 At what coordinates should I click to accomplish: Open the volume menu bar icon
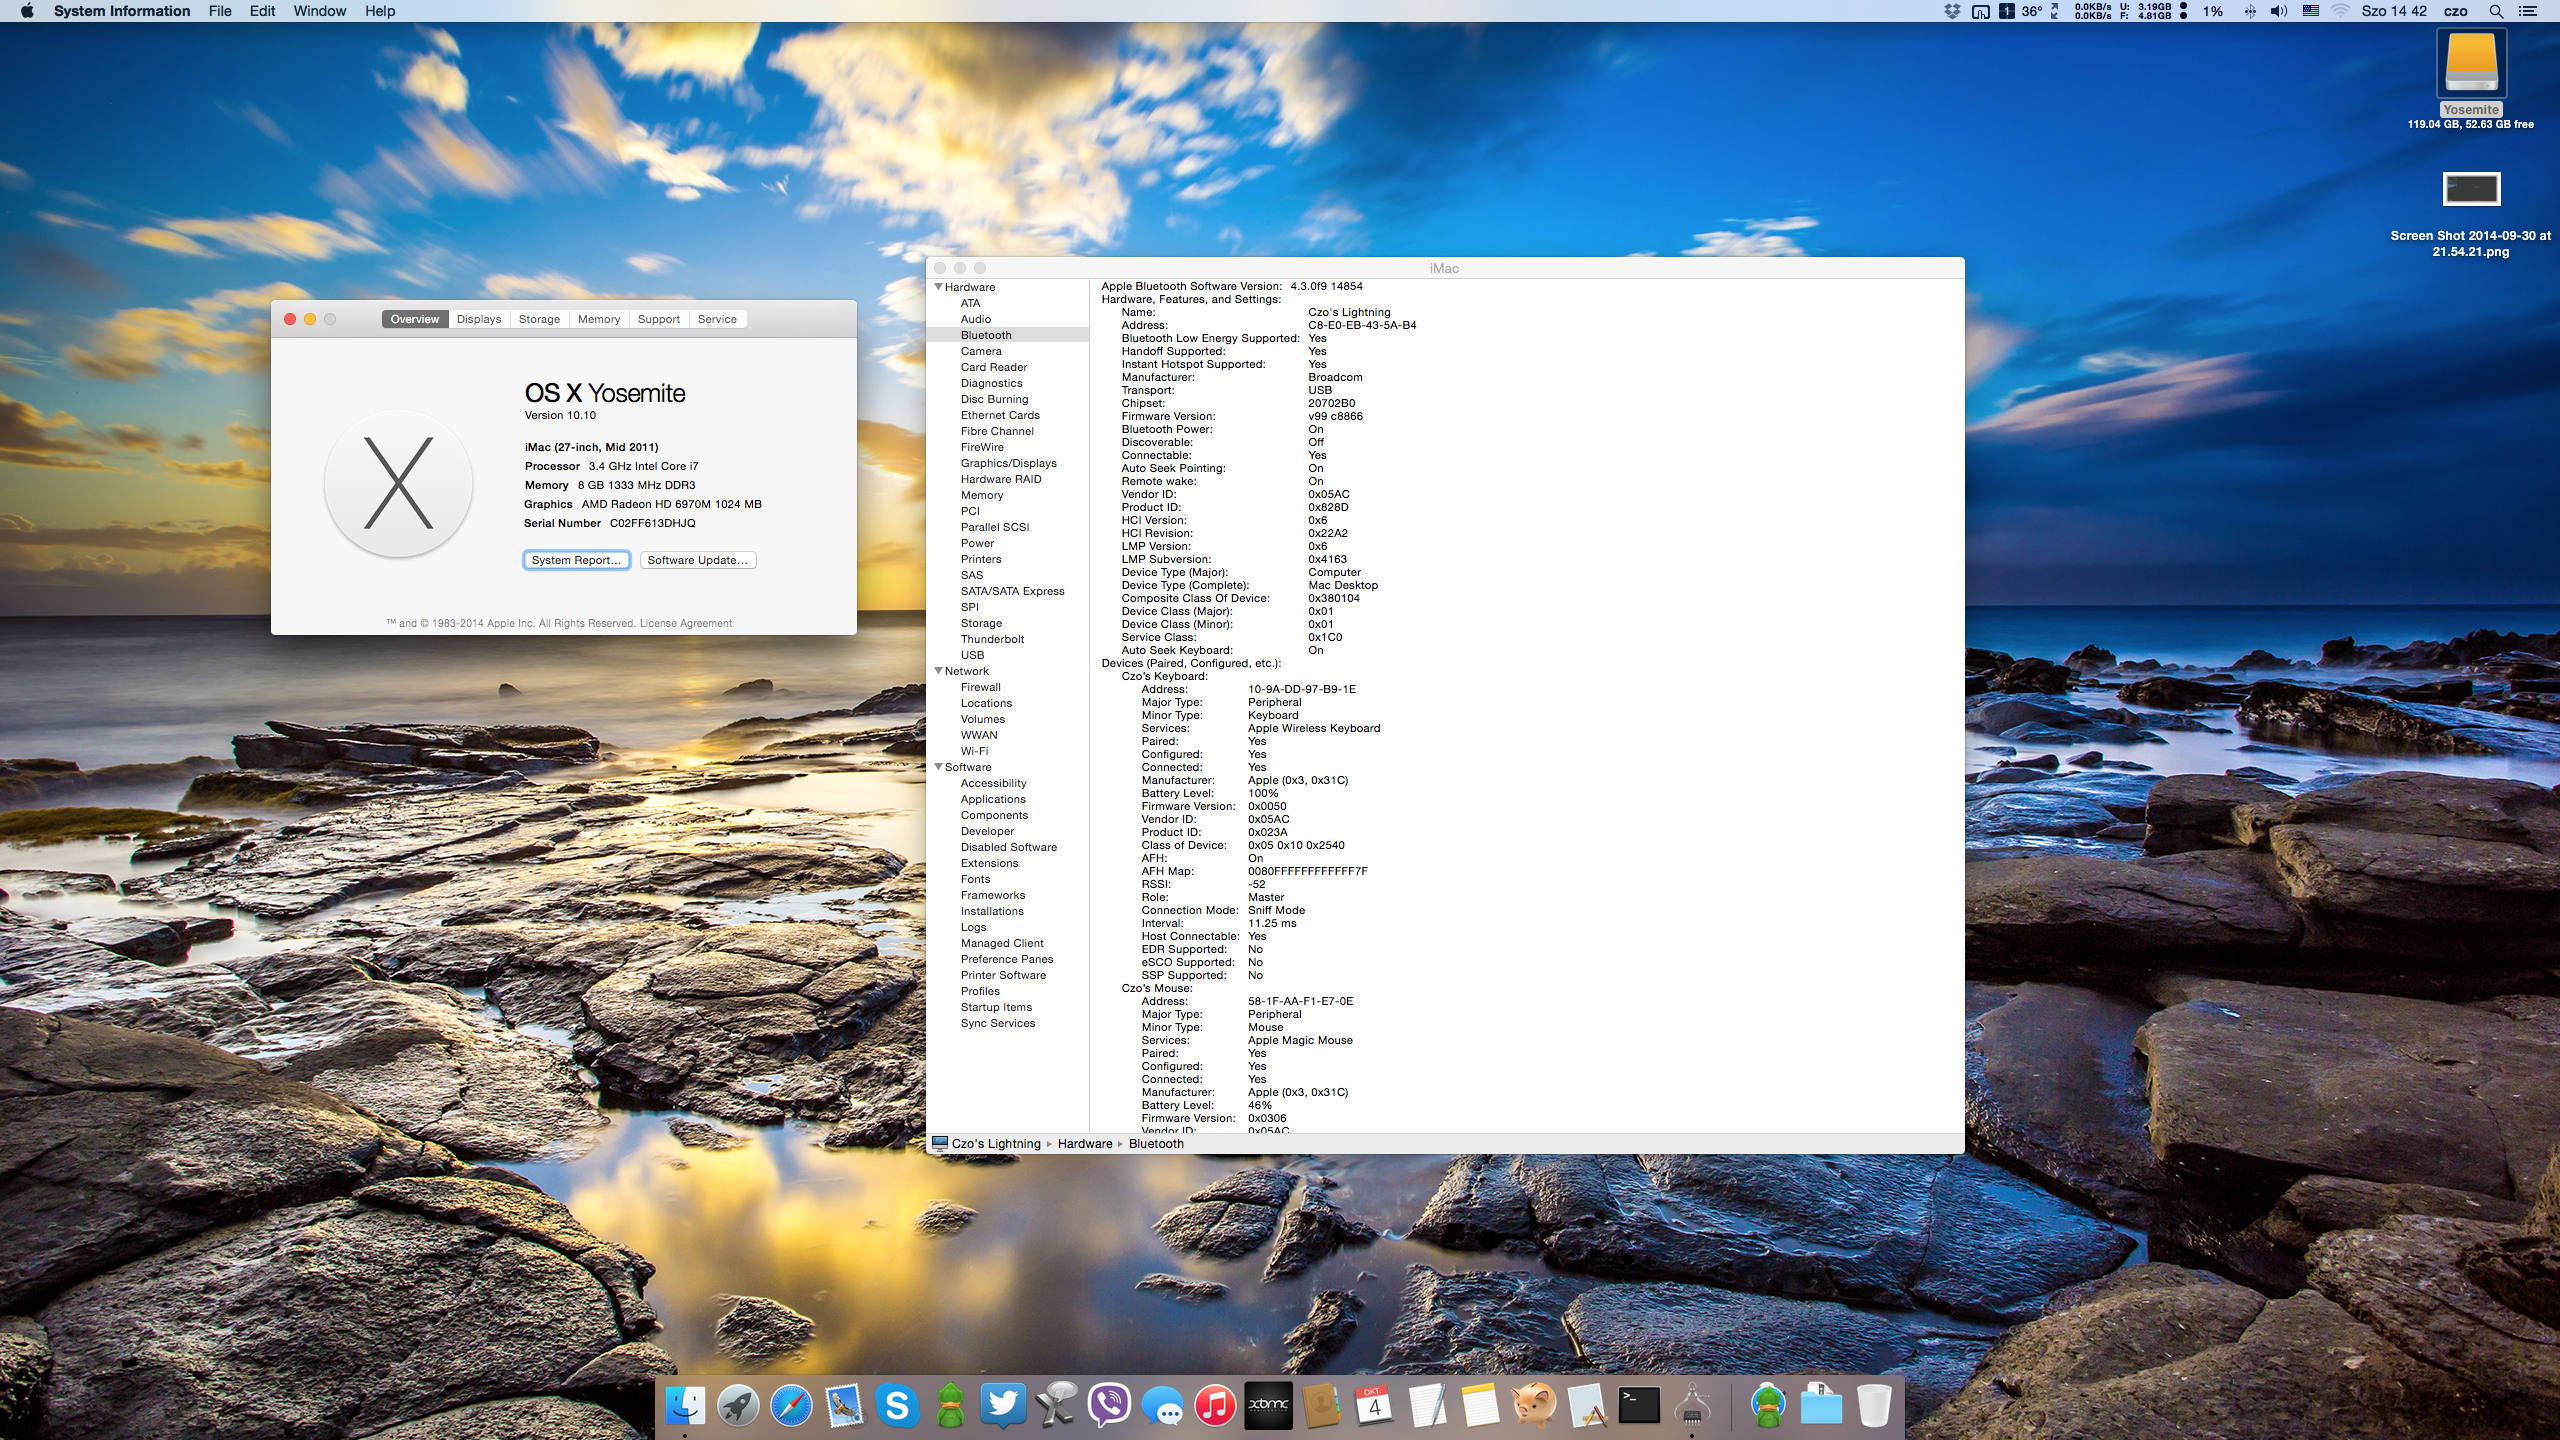2278,11
